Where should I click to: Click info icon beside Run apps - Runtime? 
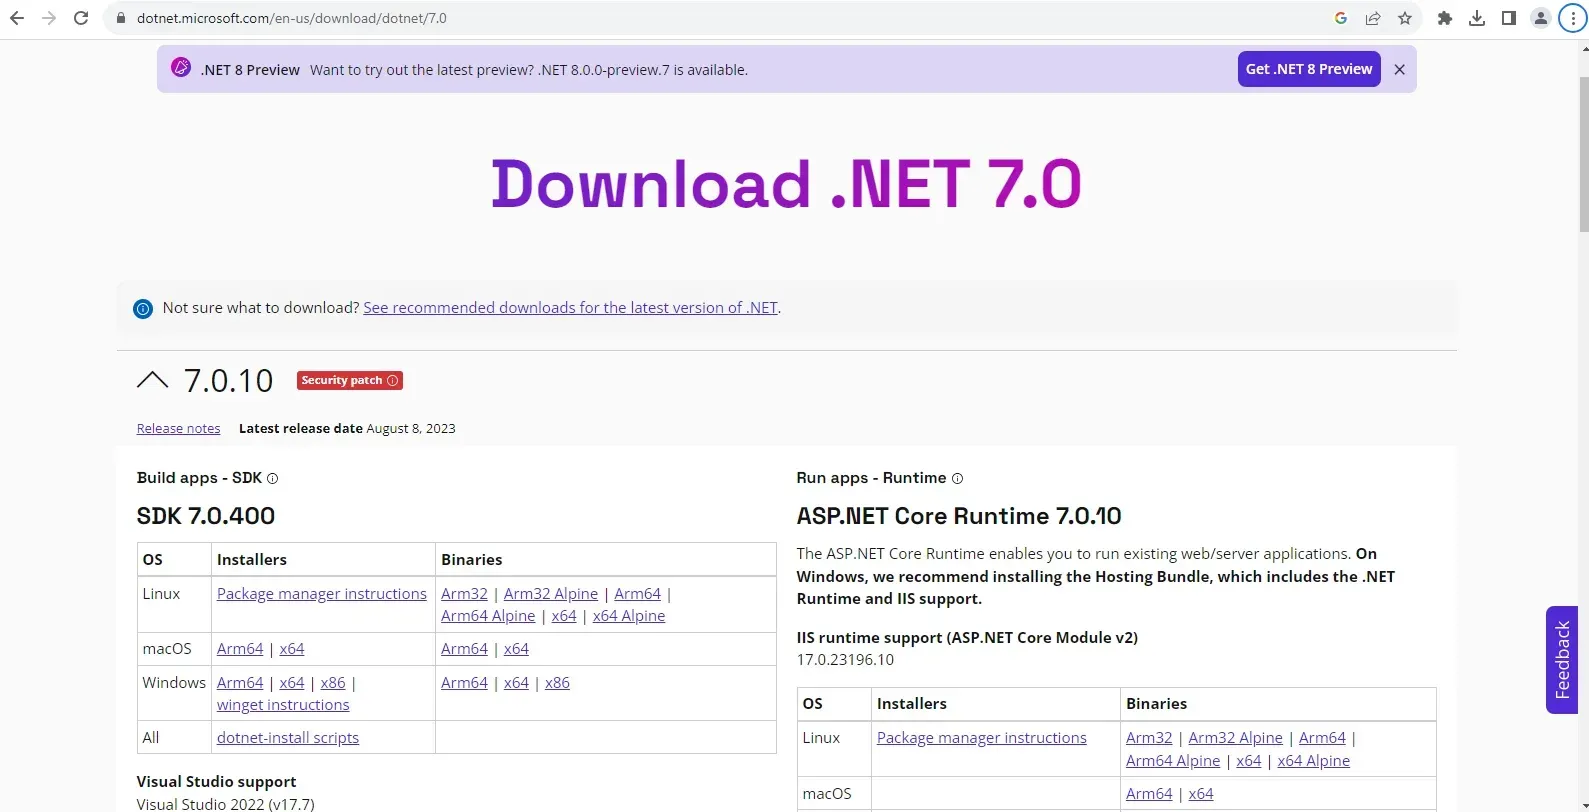957,479
